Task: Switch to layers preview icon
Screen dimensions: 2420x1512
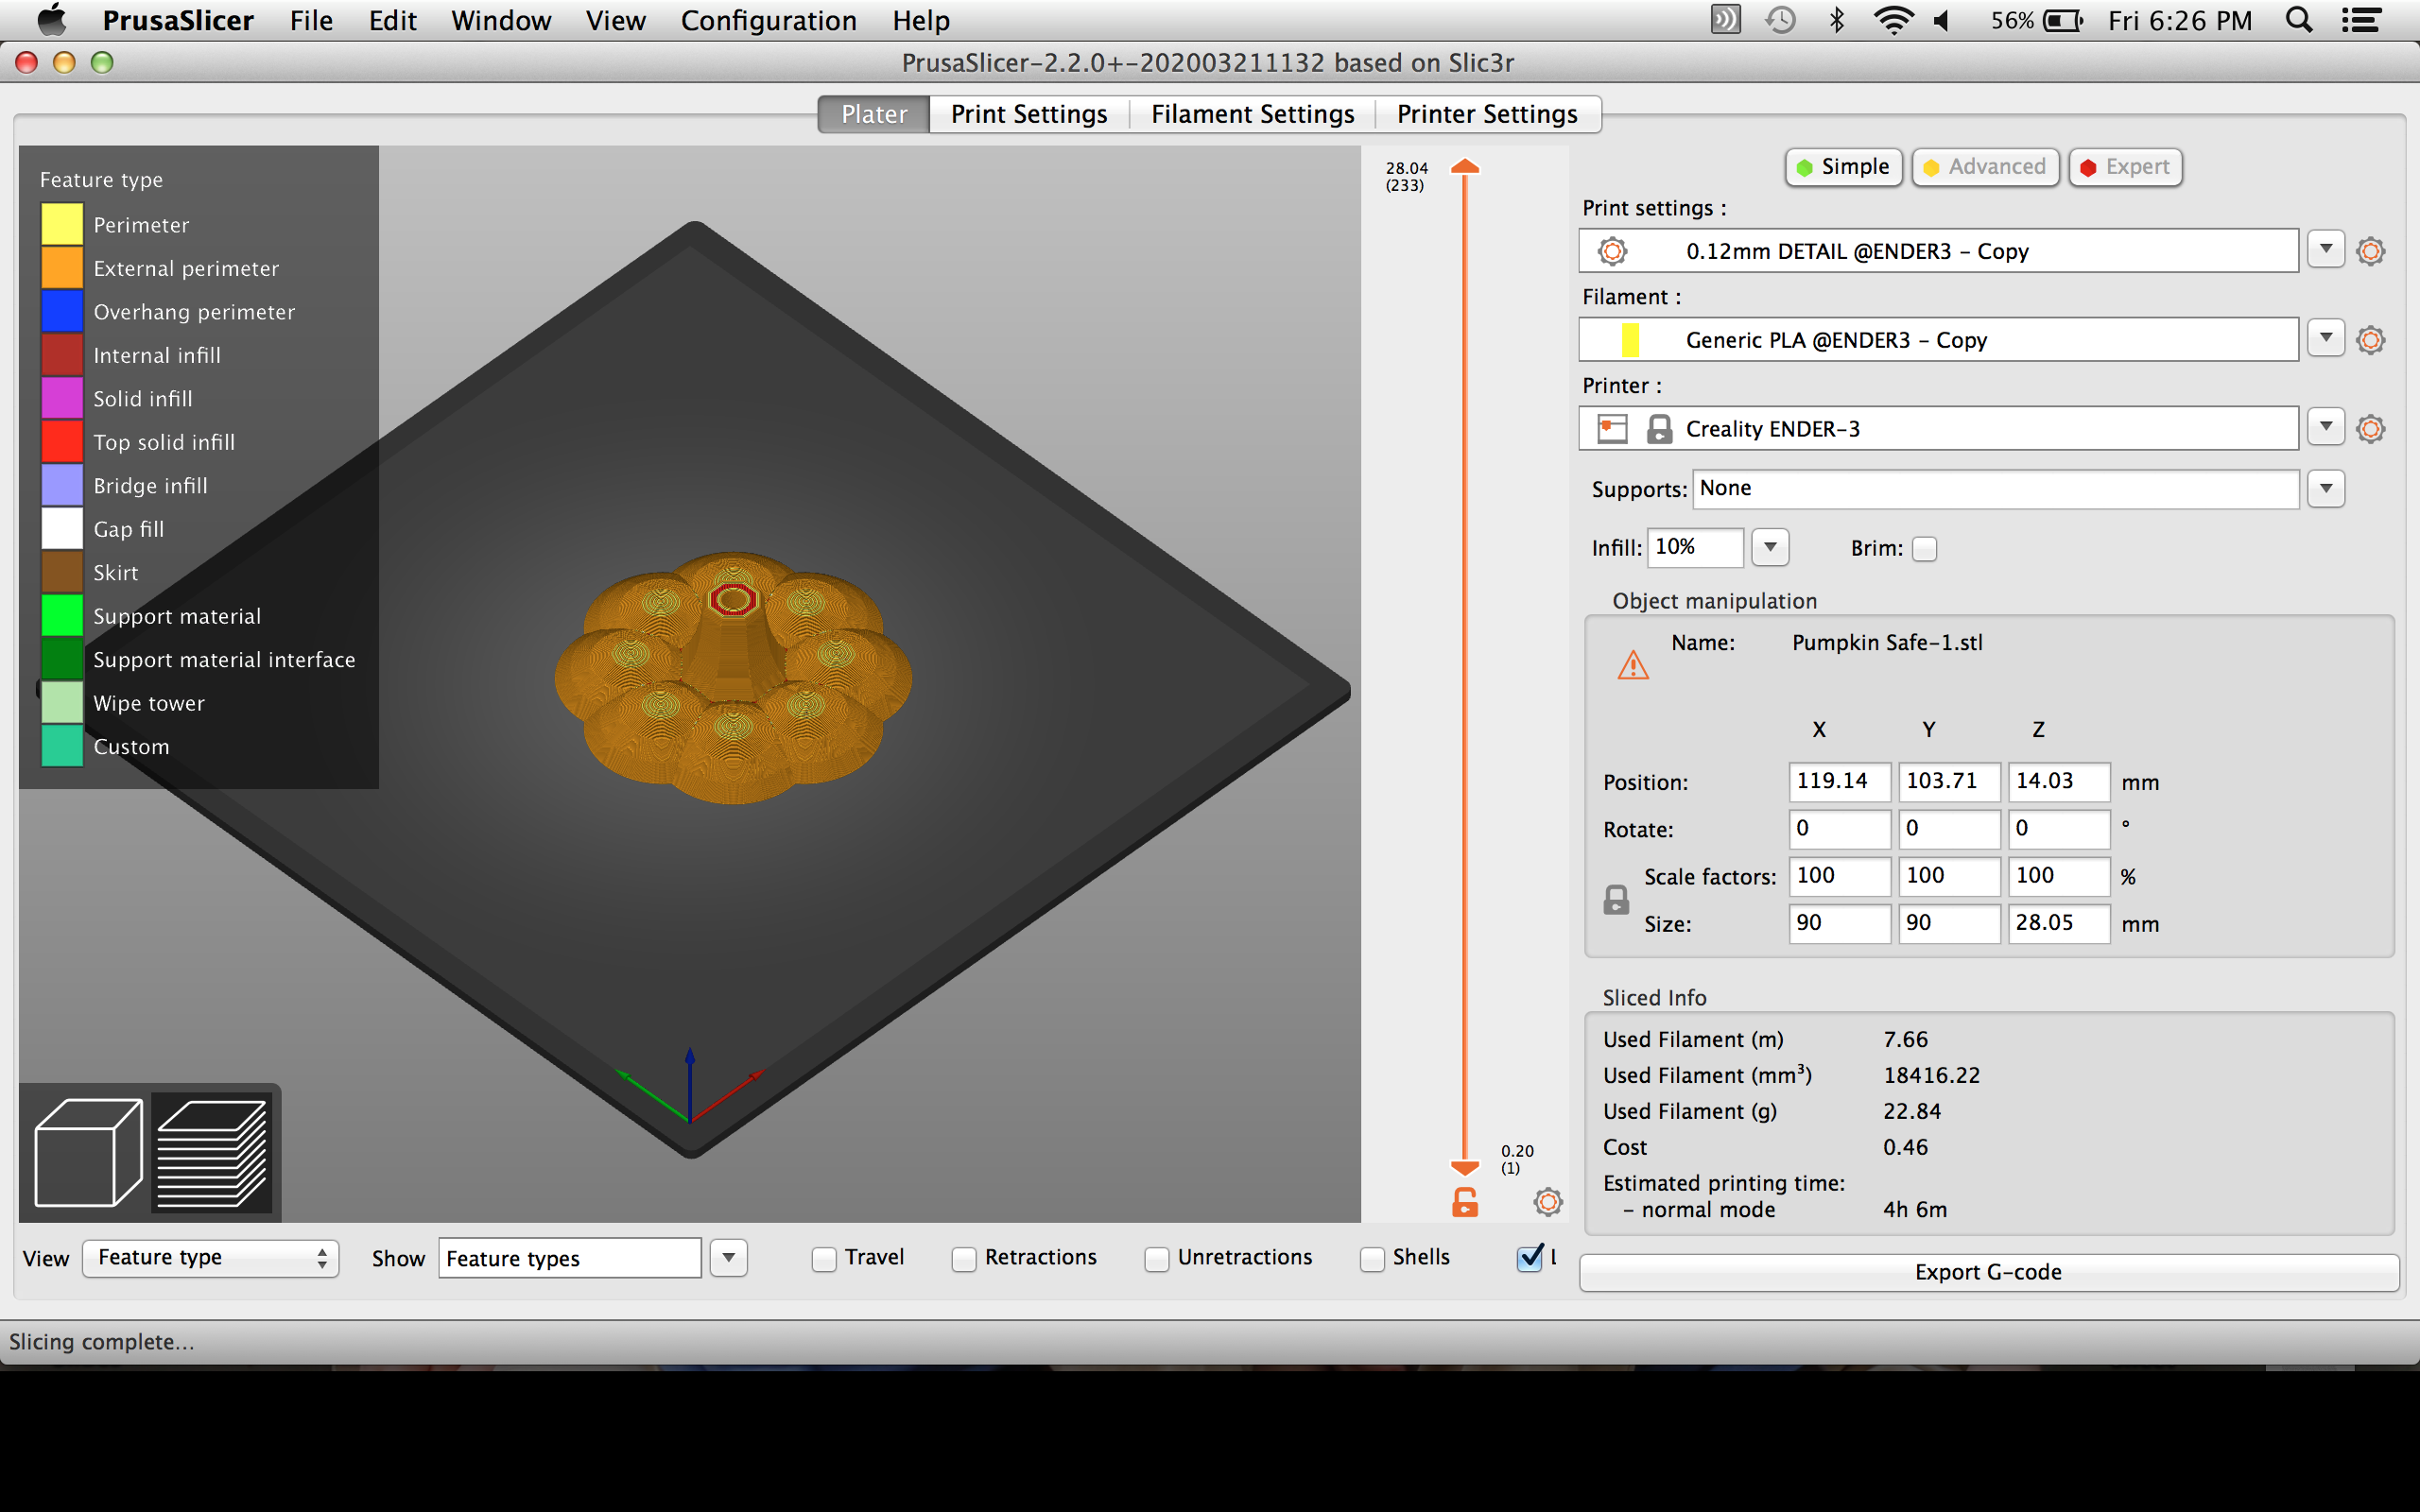Action: click(x=212, y=1152)
